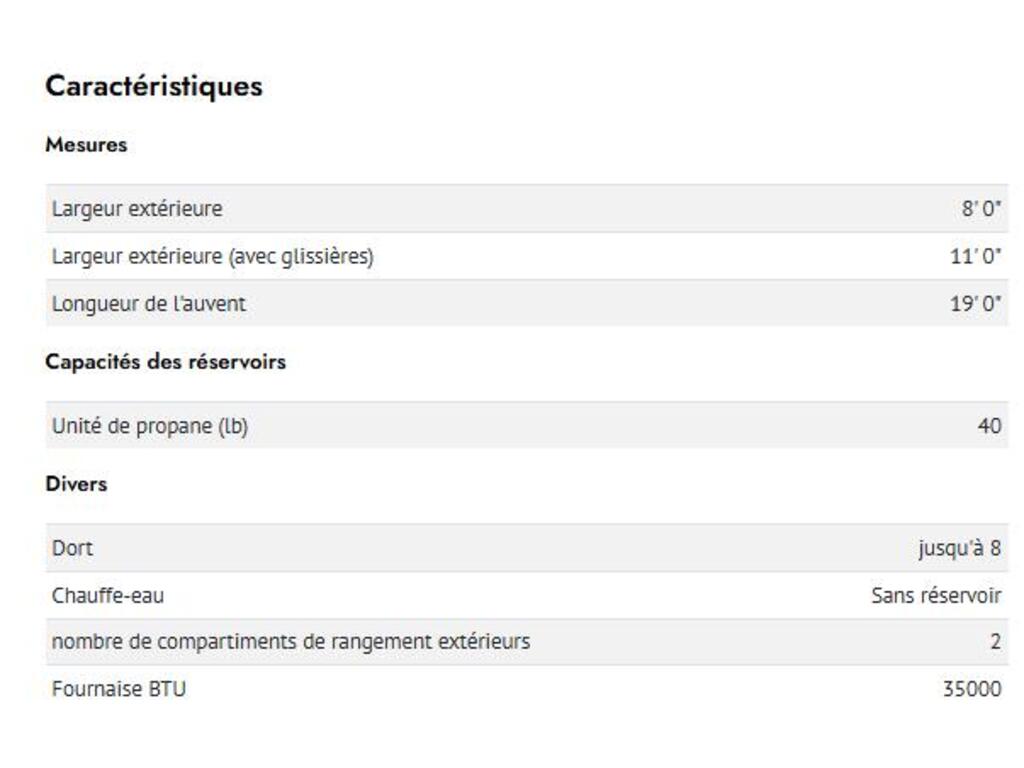Click the "Fournaise BTU" row label
Viewport: 1024px width, 768px height.
point(118,689)
